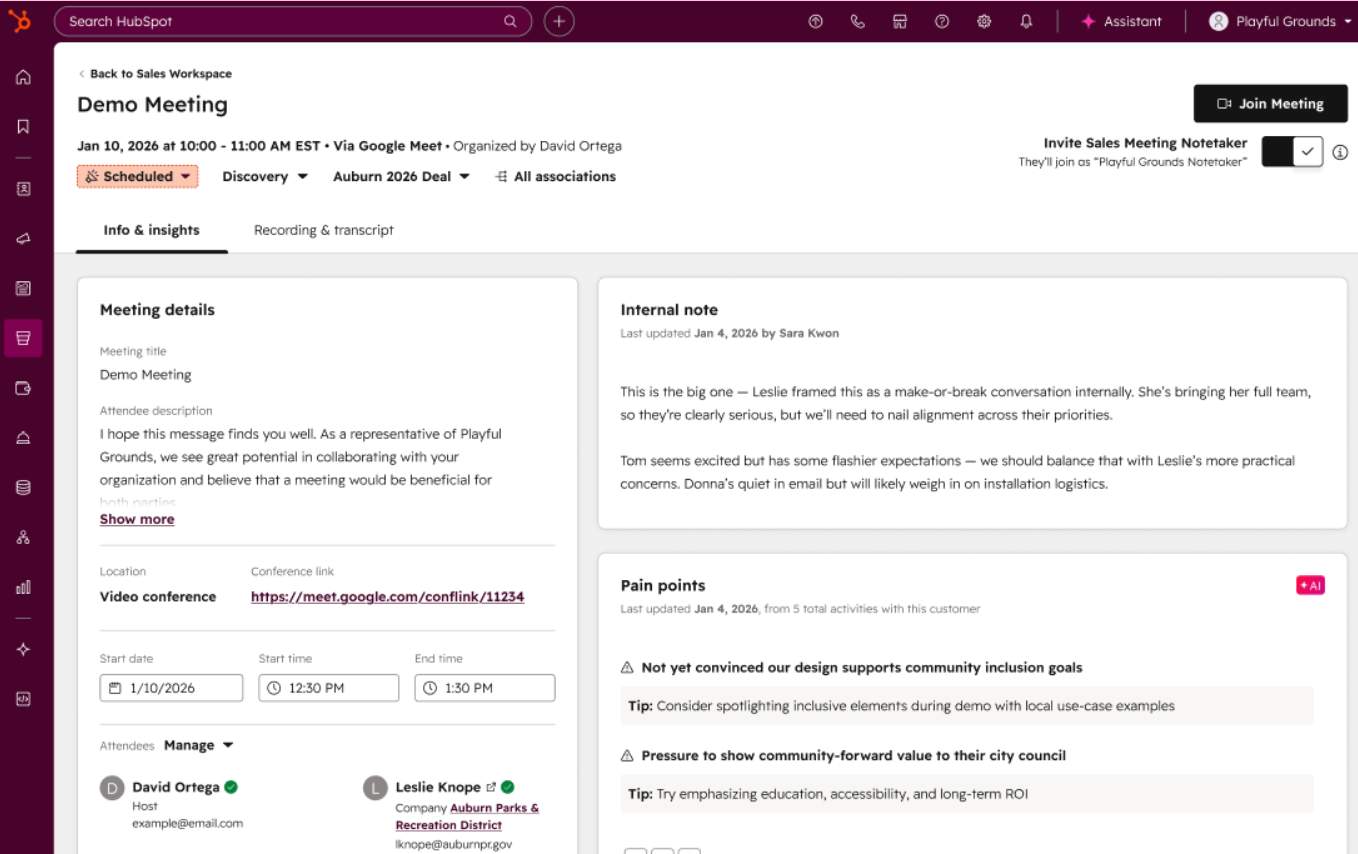Image resolution: width=1358 pixels, height=854 pixels.
Task: Open the Development code icon in sidebar
Action: point(23,699)
